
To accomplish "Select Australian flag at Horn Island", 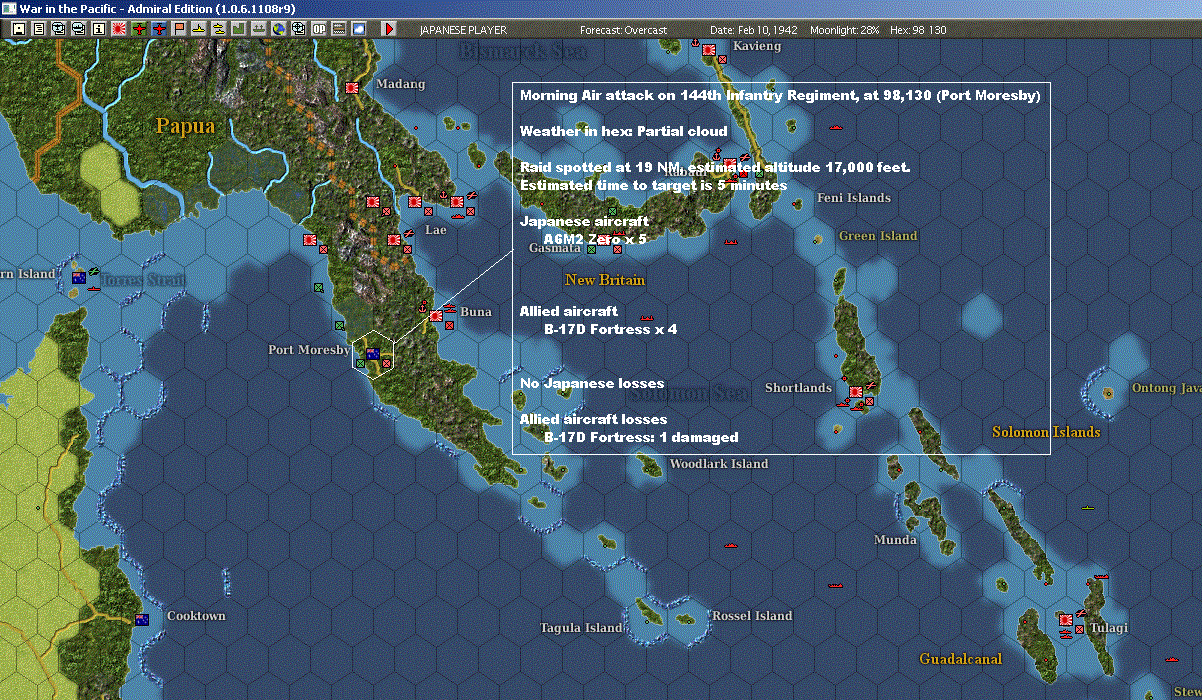I will 77,277.
